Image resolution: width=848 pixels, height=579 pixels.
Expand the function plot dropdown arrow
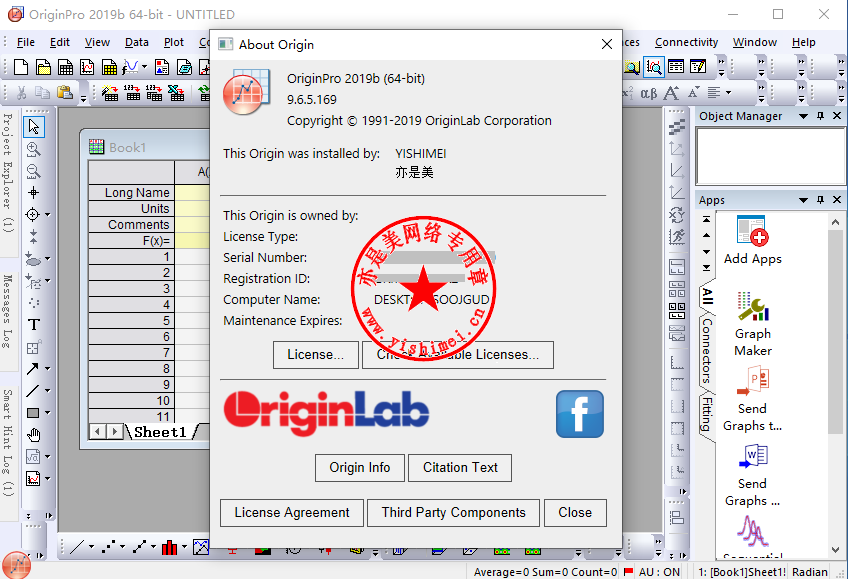pos(144,67)
